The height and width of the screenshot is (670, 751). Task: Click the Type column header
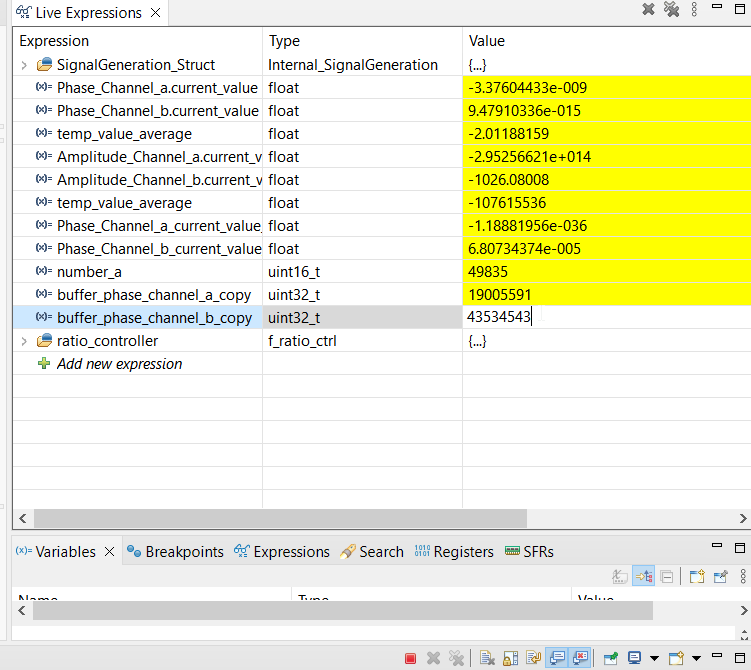pyautogui.click(x=362, y=41)
